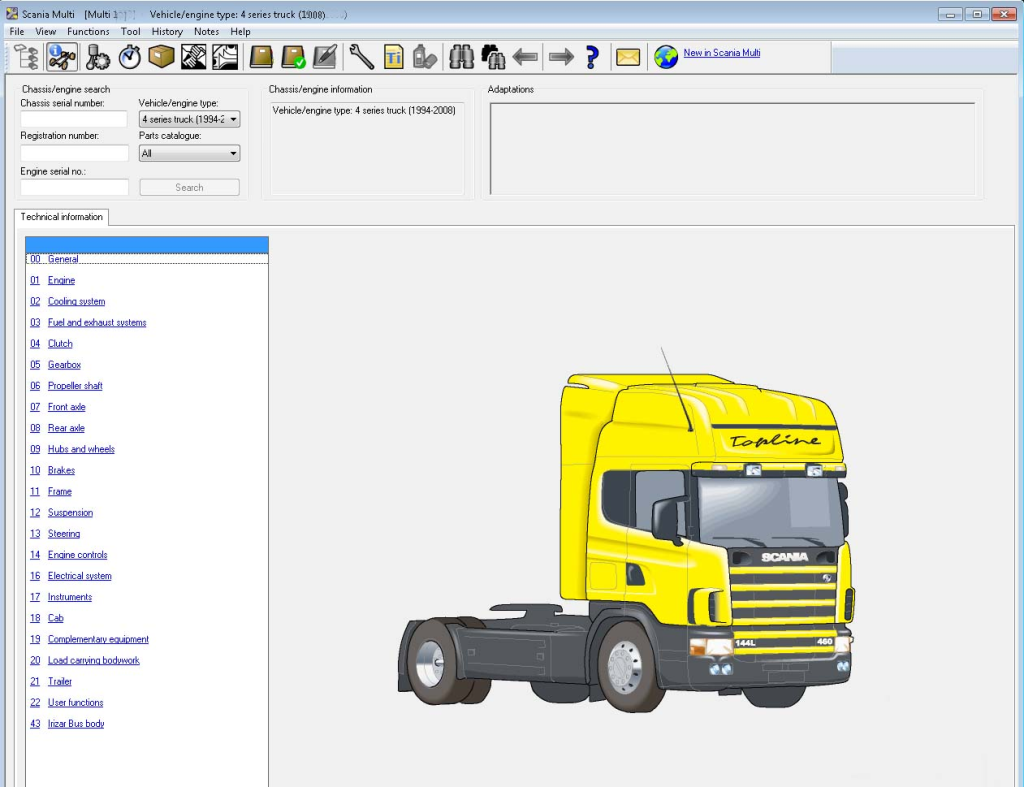The width and height of the screenshot is (1024, 787).
Task: Select the Technical information tab
Action: coord(61,217)
